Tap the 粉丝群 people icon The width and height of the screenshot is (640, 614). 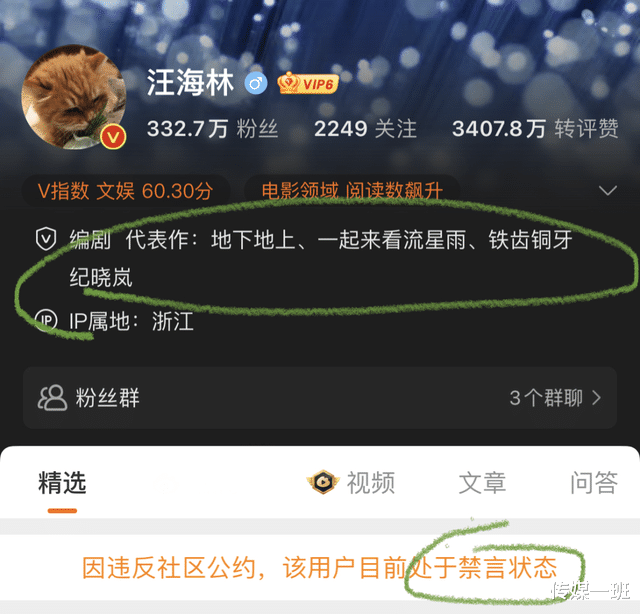[x=52, y=398]
